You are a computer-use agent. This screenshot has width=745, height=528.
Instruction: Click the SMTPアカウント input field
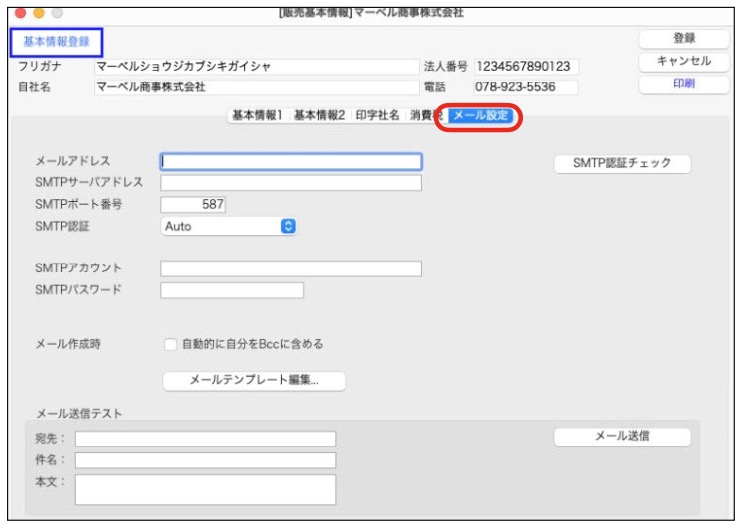(x=291, y=268)
